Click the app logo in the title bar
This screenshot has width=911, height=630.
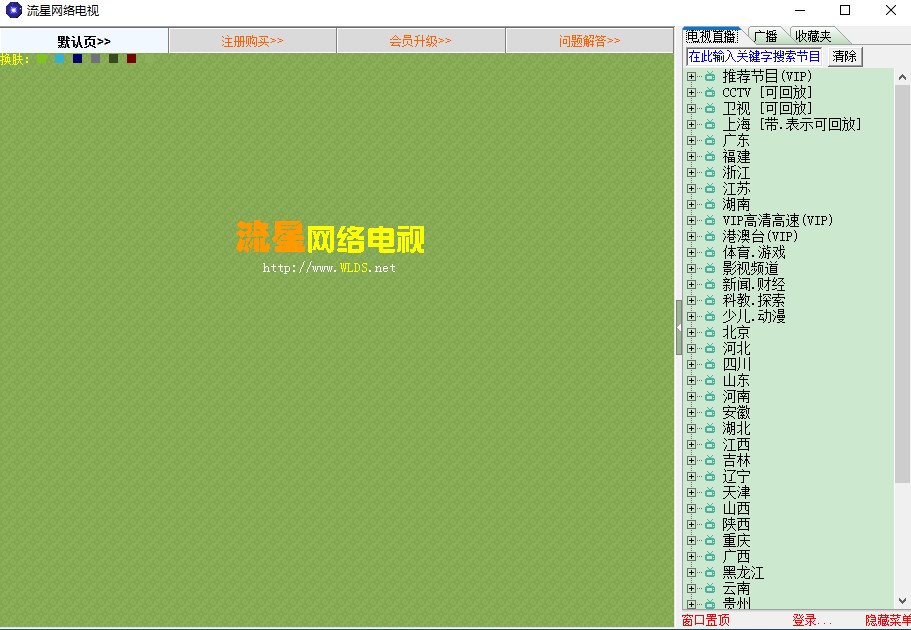pos(13,11)
